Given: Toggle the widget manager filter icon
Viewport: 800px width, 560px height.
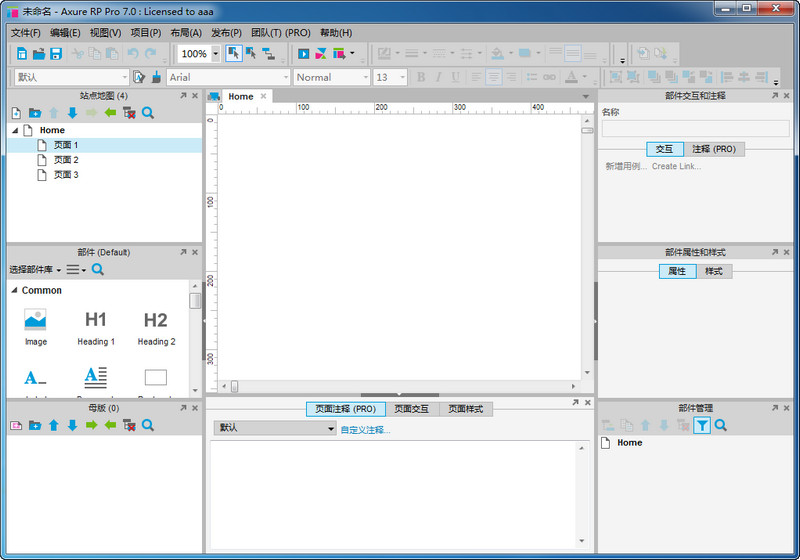Looking at the screenshot, I should click(x=702, y=425).
